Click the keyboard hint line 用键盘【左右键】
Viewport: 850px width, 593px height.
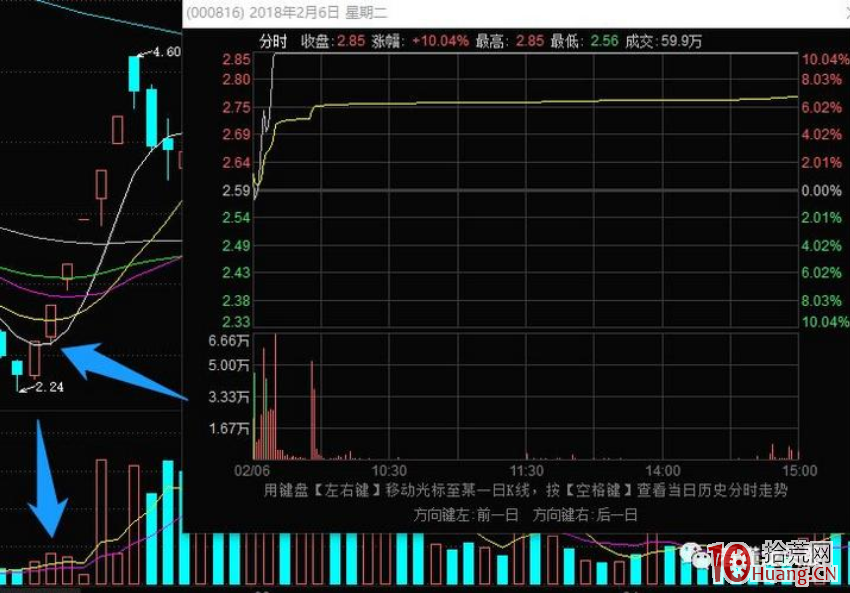pos(525,491)
